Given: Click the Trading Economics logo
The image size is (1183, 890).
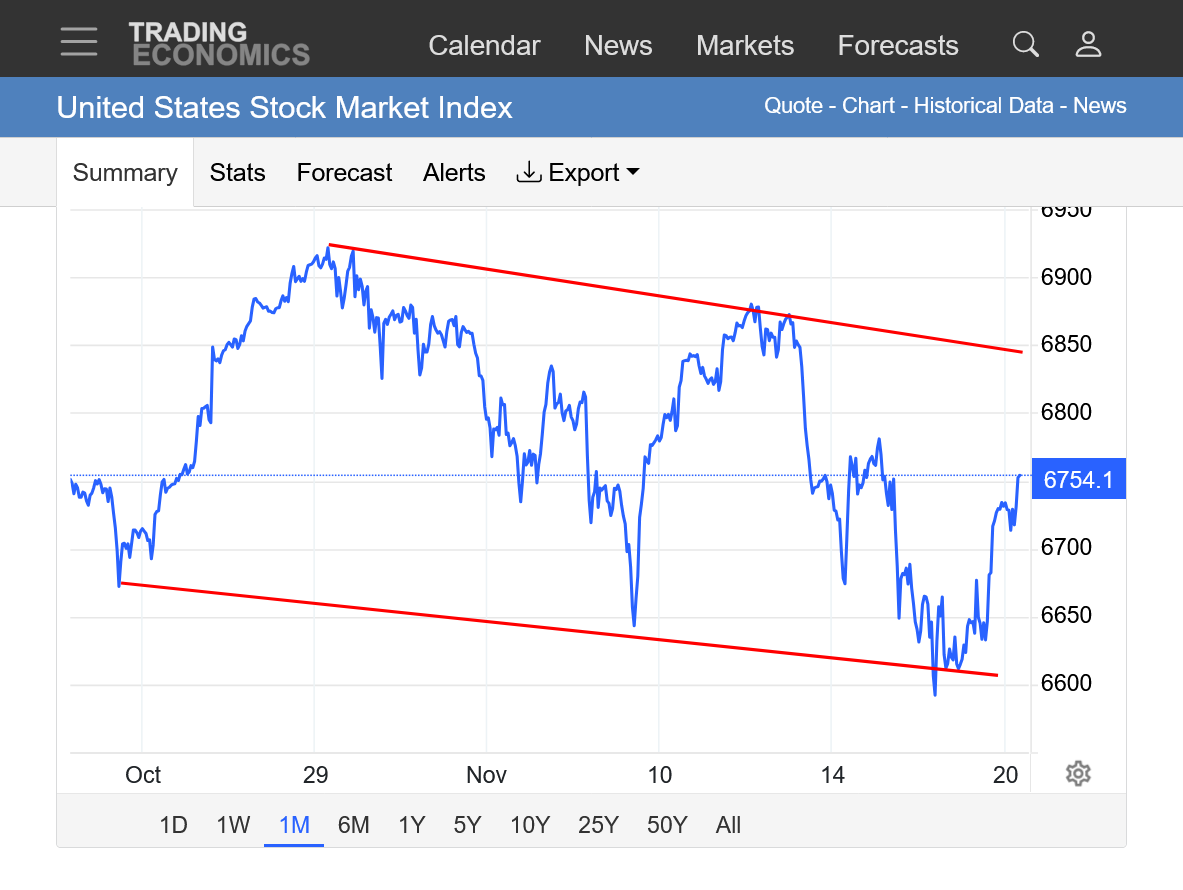Looking at the screenshot, I should coord(219,44).
